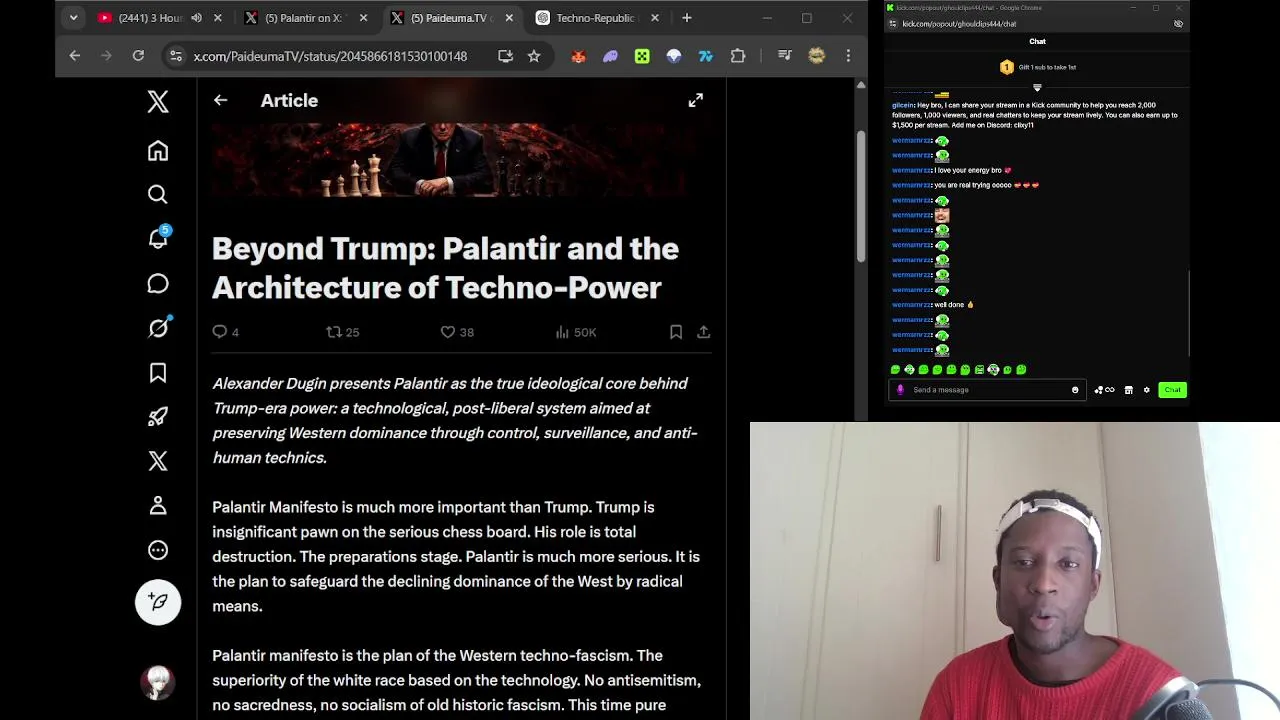
Task: Open the green dice extension
Action: pyautogui.click(x=642, y=56)
